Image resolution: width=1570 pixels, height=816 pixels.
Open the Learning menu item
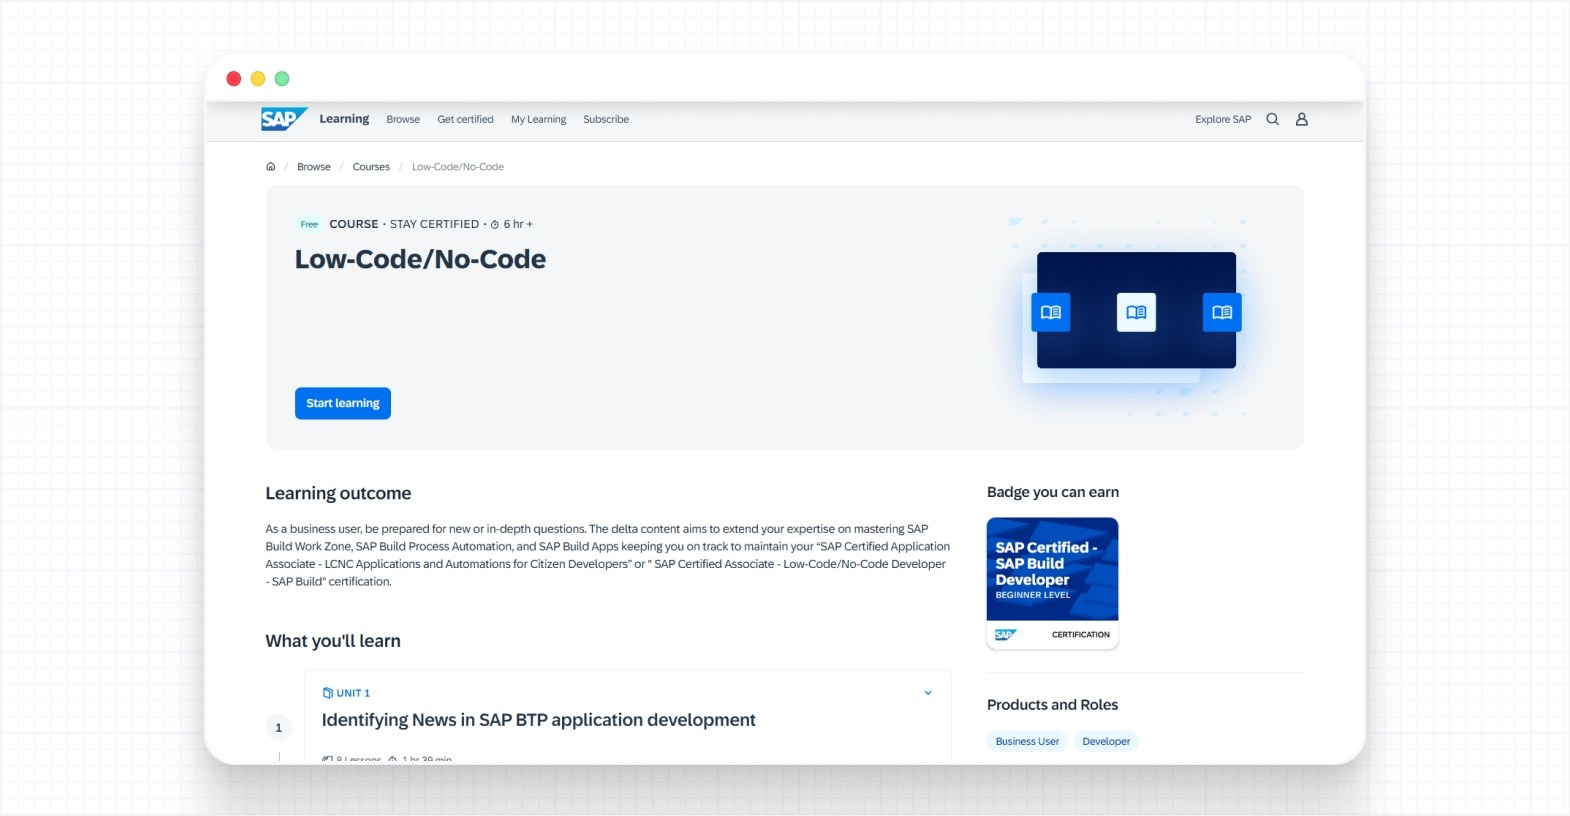[x=344, y=119]
